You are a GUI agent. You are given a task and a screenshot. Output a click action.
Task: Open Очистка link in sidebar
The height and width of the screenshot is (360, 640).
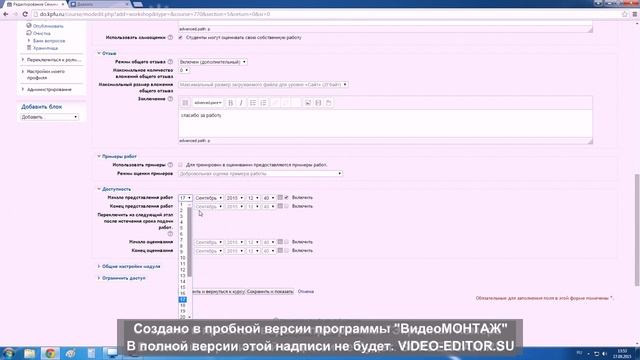42,33
